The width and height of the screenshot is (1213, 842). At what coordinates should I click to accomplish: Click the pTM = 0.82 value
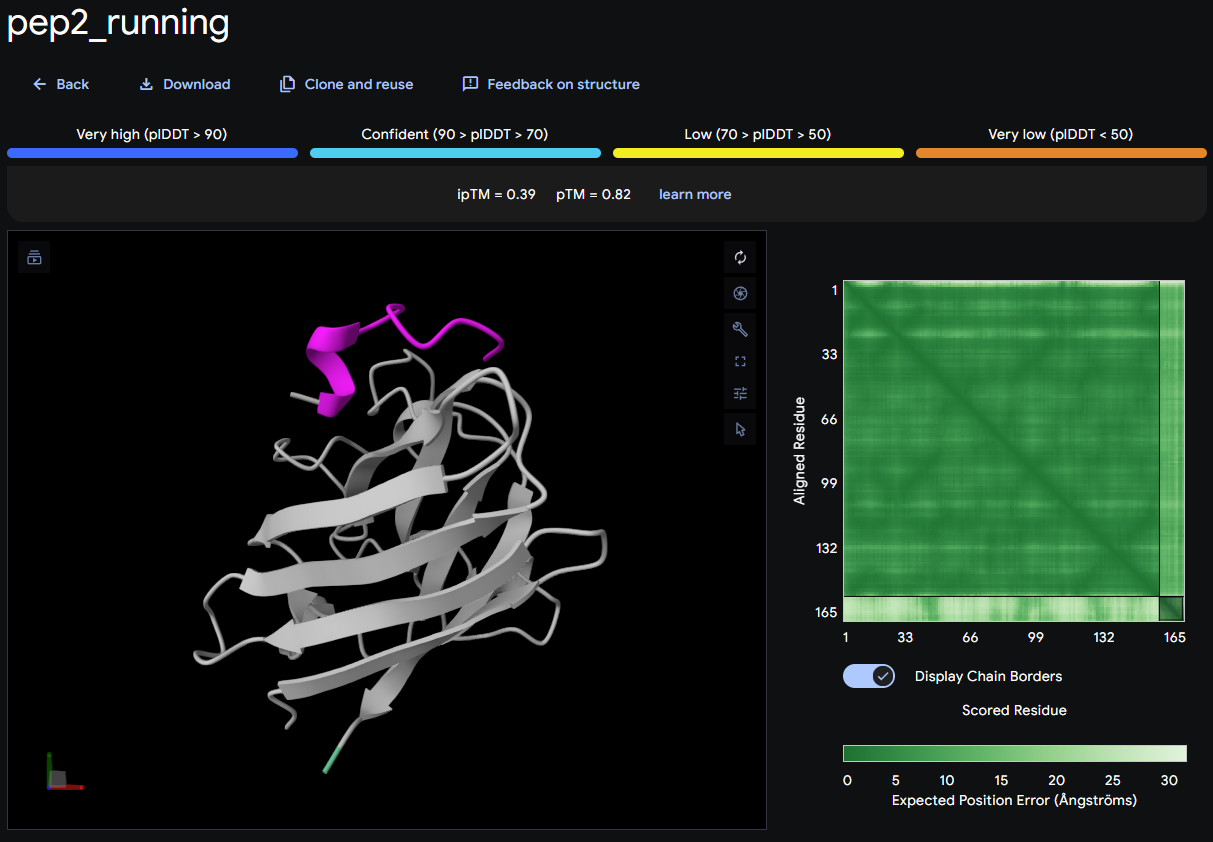(x=593, y=194)
